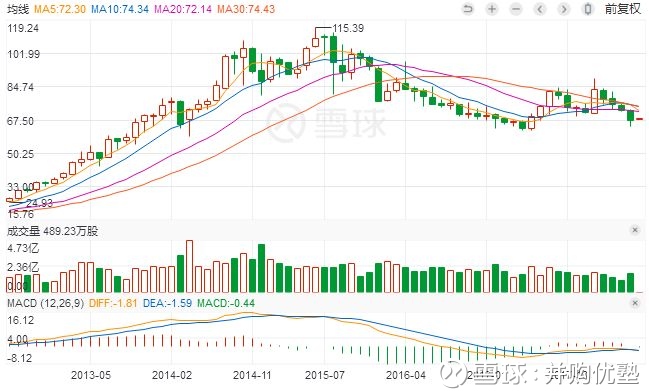The image size is (649, 391).
Task: Click the MACD:-0.44 value
Action: [x=226, y=303]
